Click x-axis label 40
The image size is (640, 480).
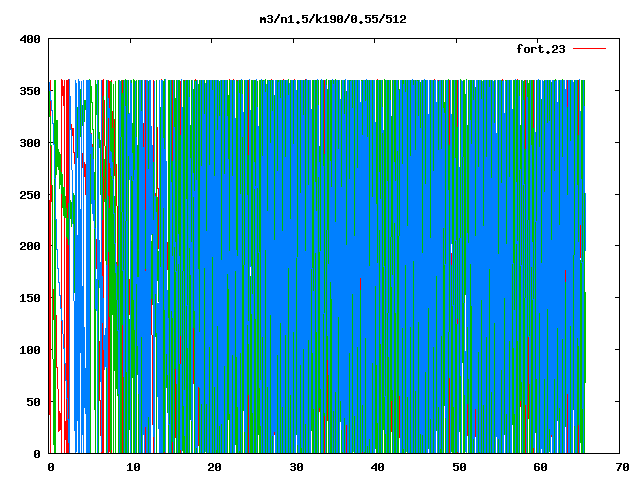[x=378, y=467]
